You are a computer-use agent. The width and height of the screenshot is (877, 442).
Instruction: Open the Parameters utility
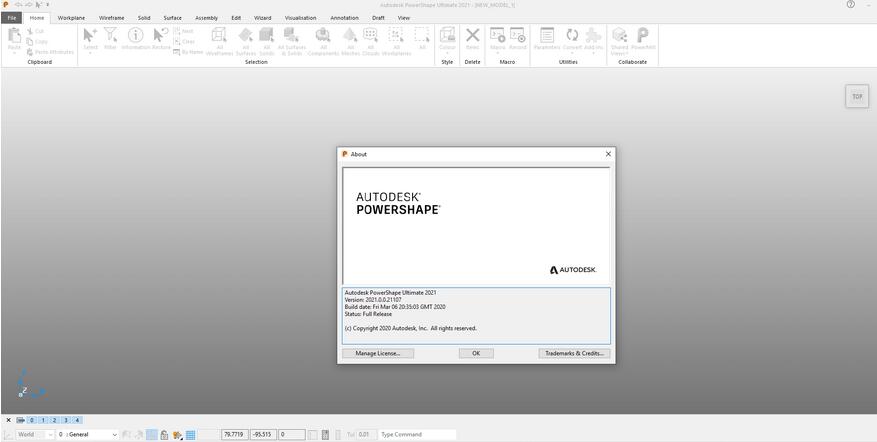pos(547,35)
